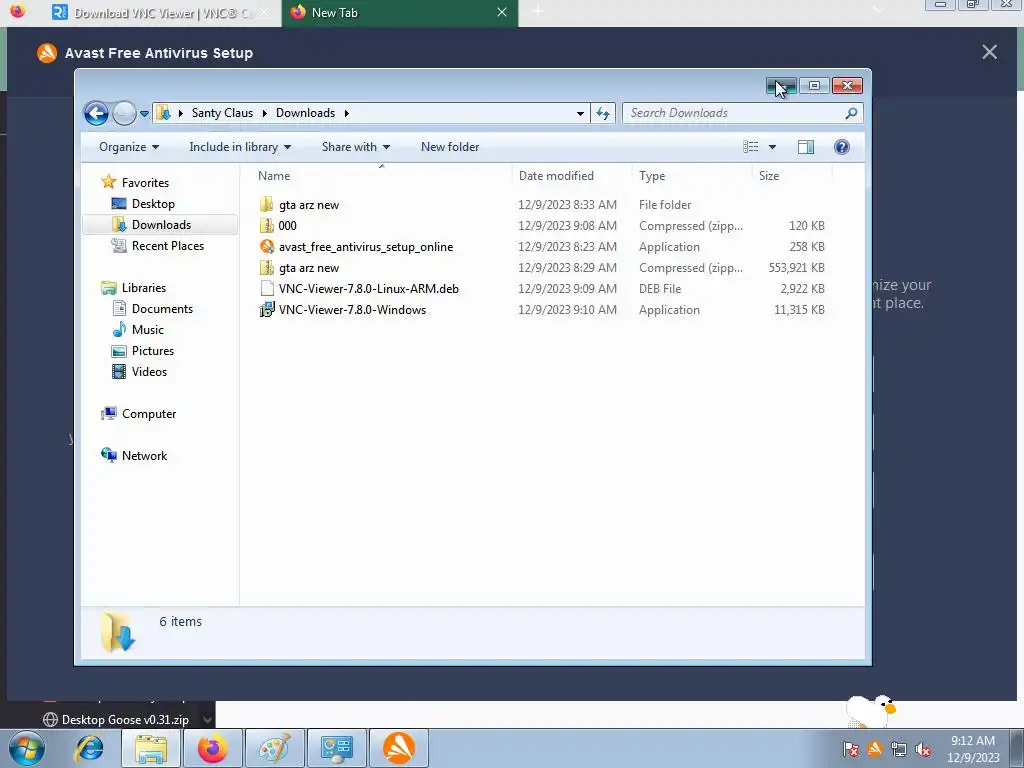Switch to Firefox in the taskbar
The width and height of the screenshot is (1024, 768).
click(x=213, y=748)
